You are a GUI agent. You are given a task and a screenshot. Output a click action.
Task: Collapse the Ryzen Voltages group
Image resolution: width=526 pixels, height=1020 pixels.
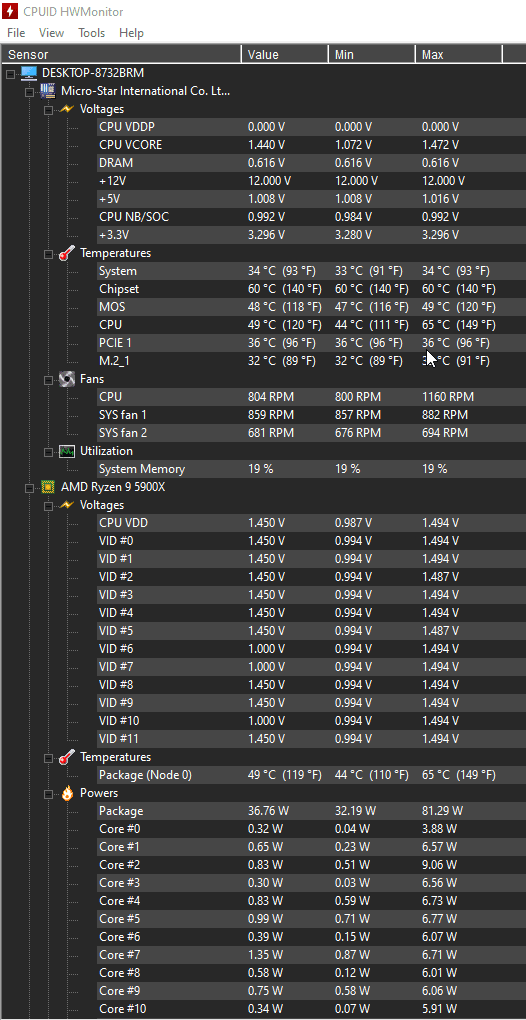[48, 505]
